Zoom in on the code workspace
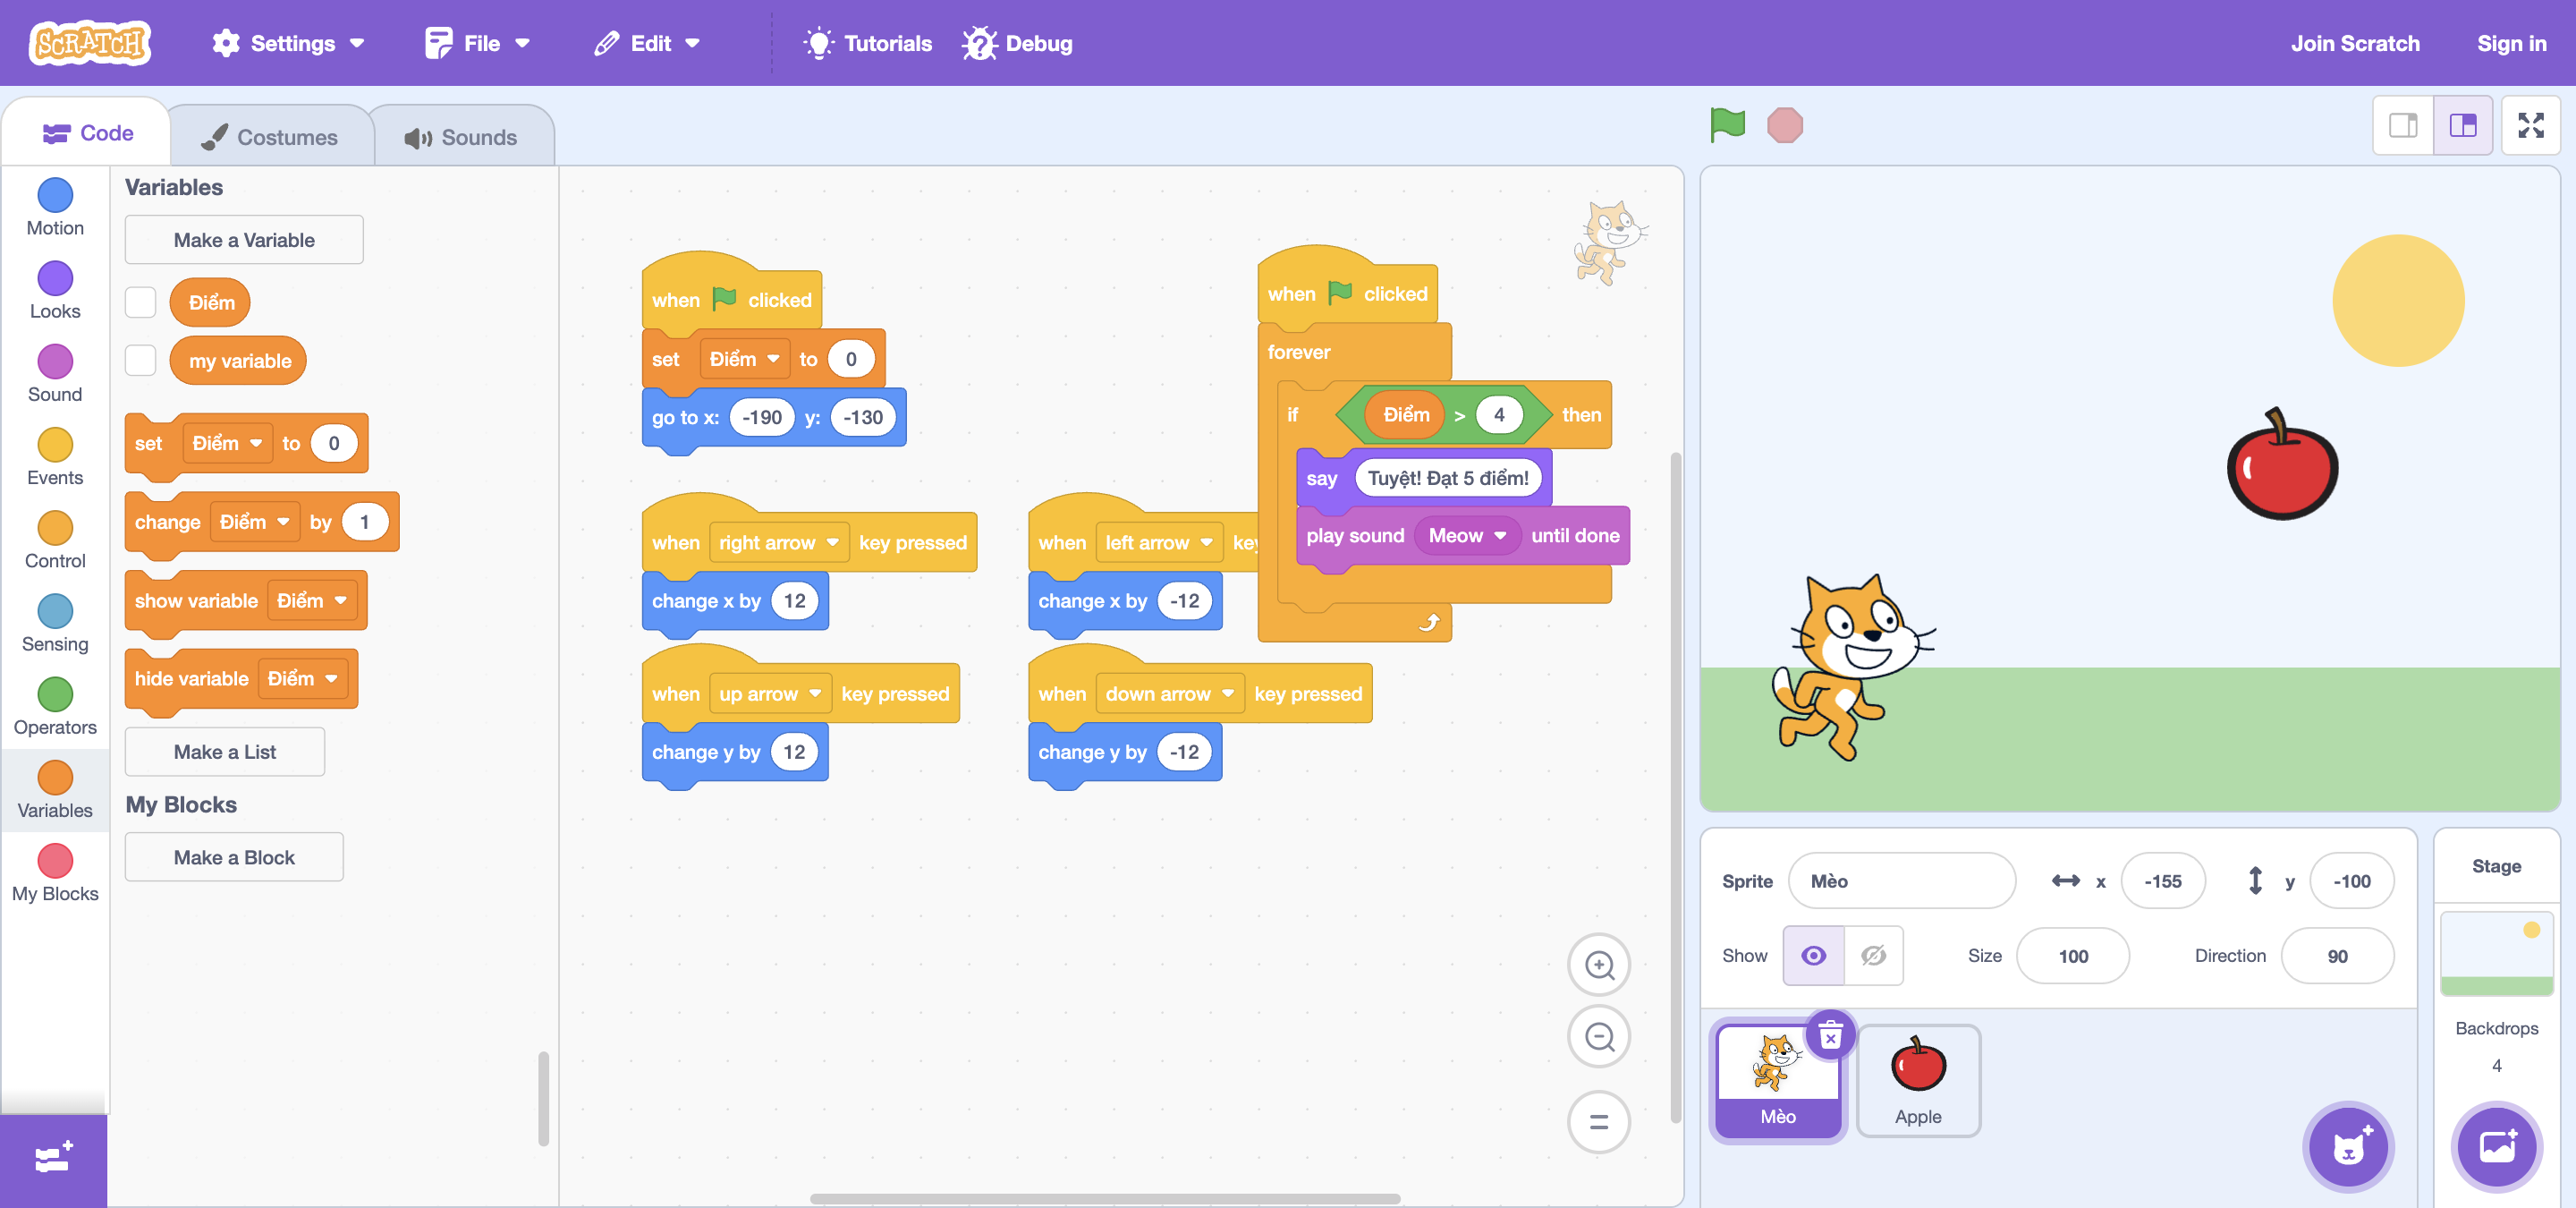The width and height of the screenshot is (2576, 1208). pos(1599,965)
